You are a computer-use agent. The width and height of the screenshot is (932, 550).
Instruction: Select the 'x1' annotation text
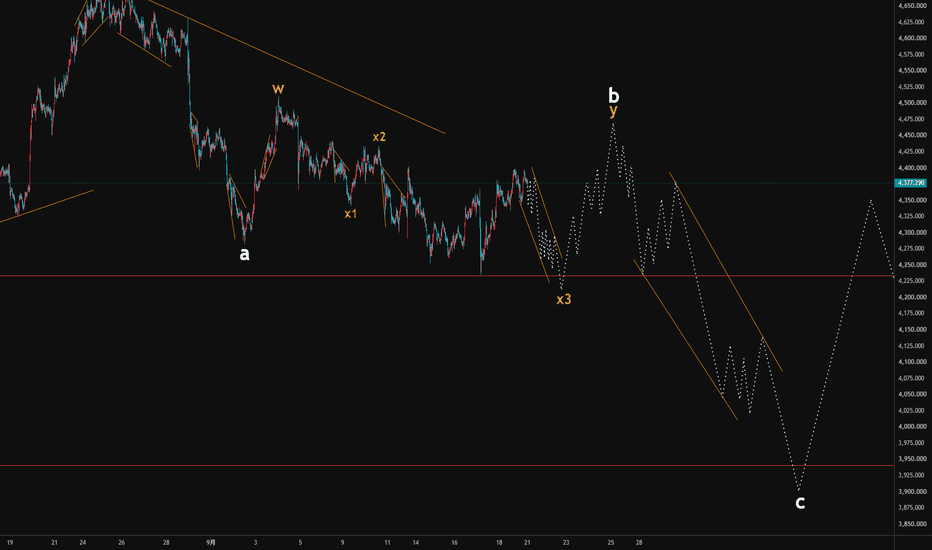click(x=351, y=213)
